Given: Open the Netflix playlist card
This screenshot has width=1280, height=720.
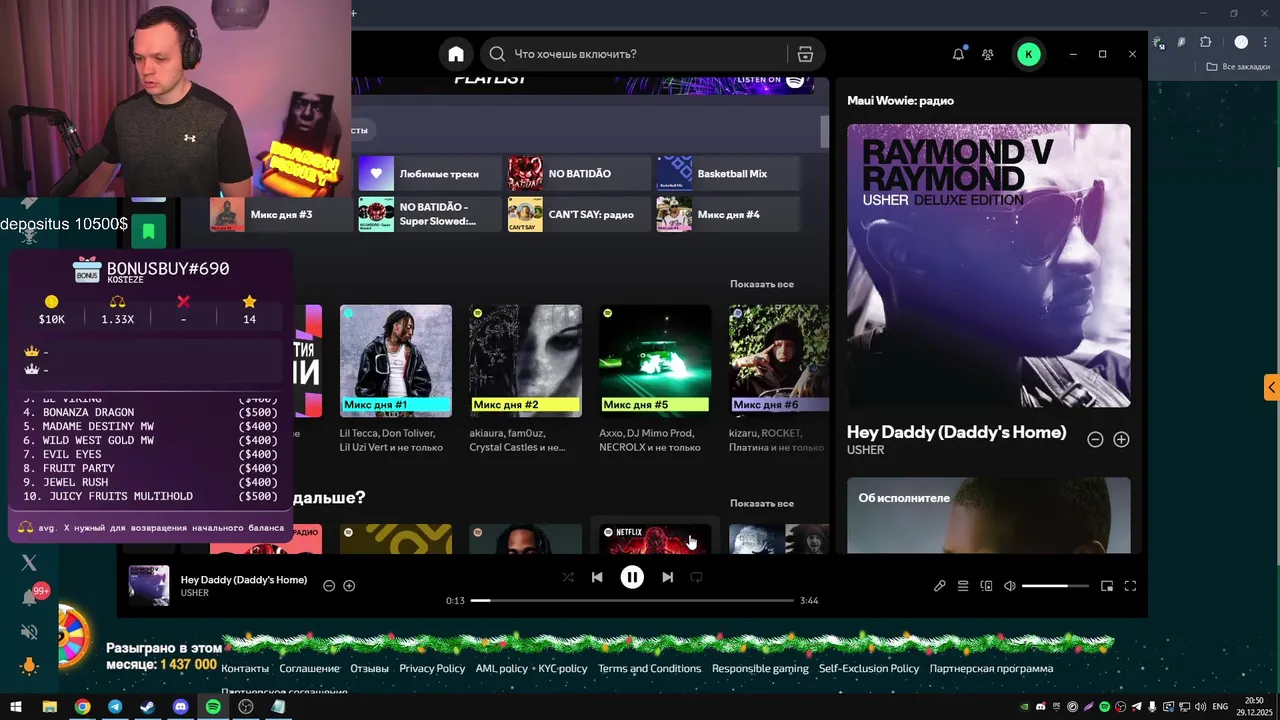Looking at the screenshot, I should point(655,538).
